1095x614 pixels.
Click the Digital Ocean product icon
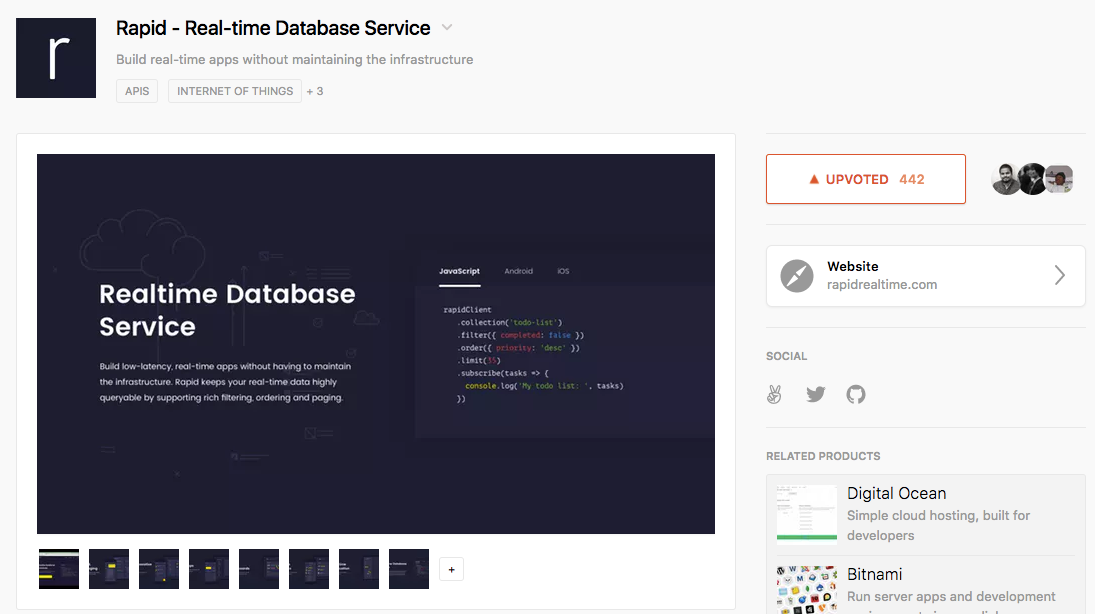(806, 512)
